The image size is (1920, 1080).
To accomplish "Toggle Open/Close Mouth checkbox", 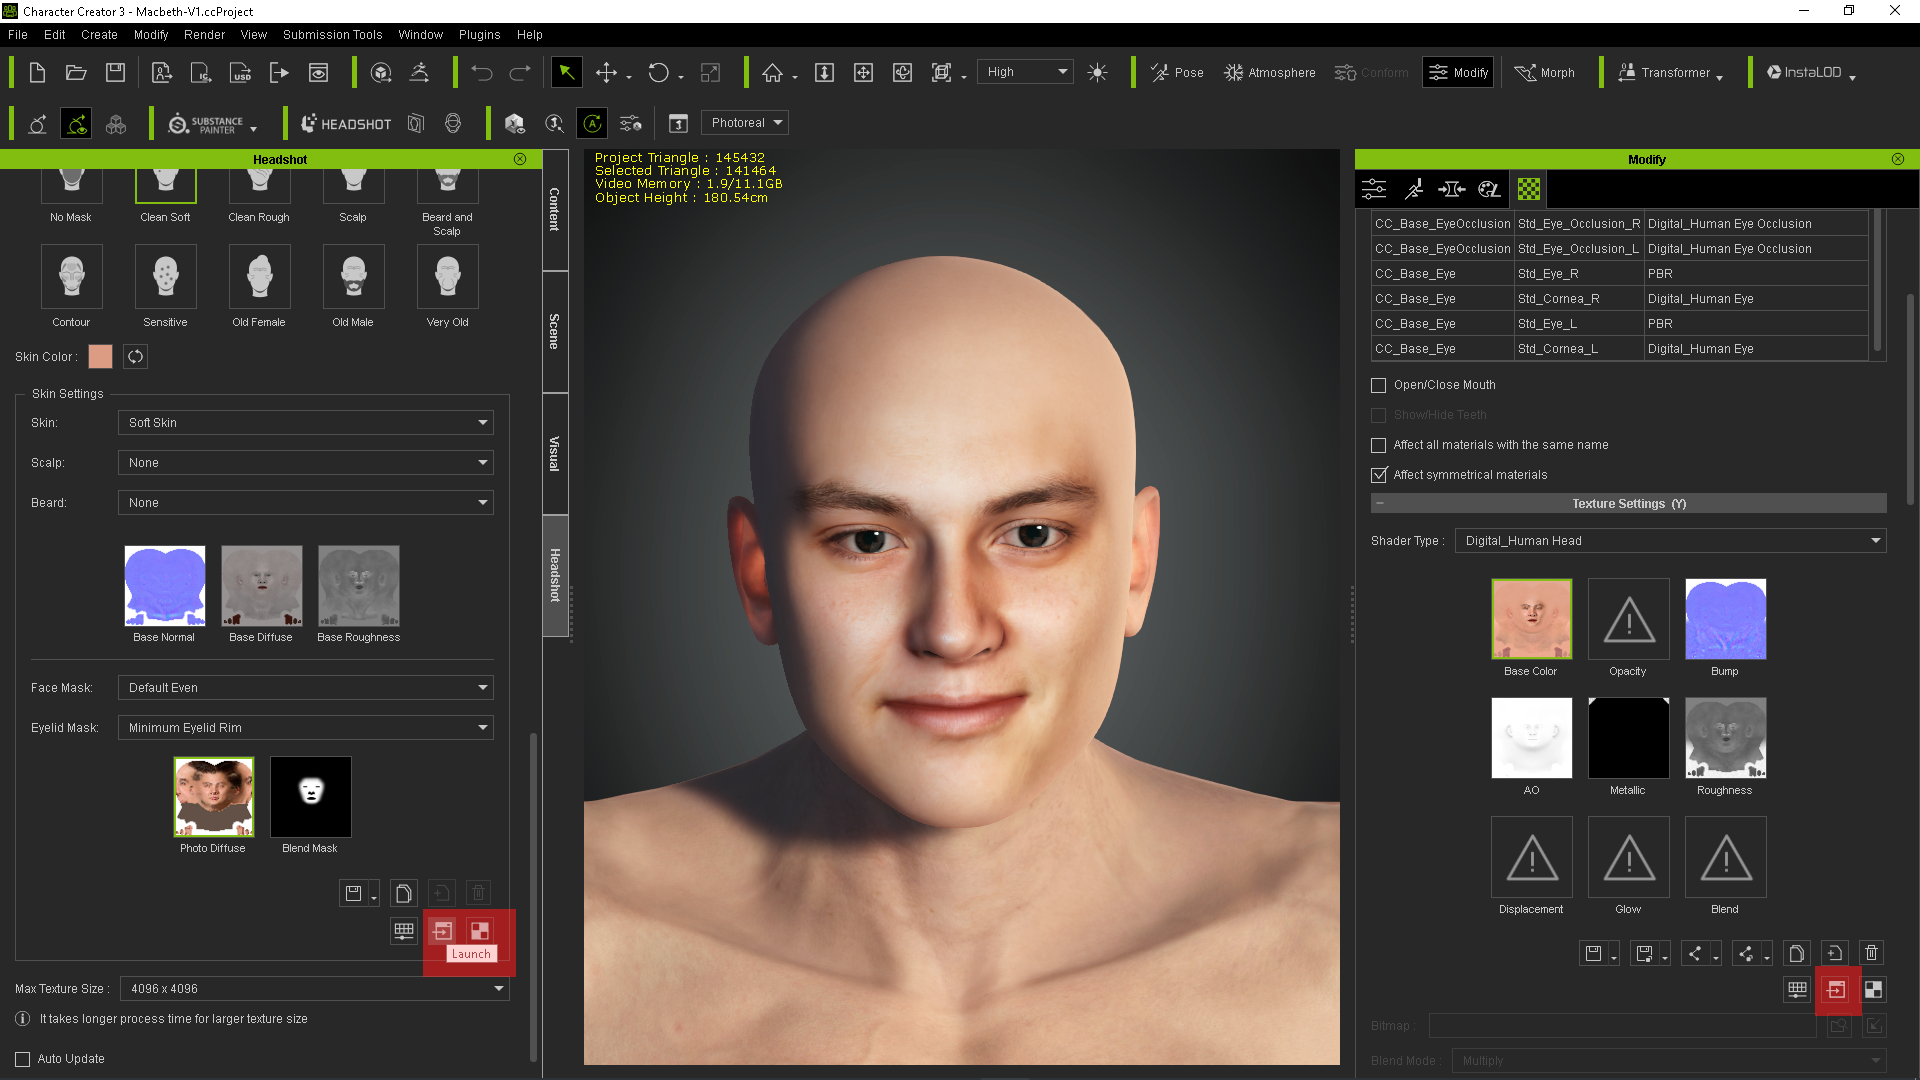I will click(1378, 385).
